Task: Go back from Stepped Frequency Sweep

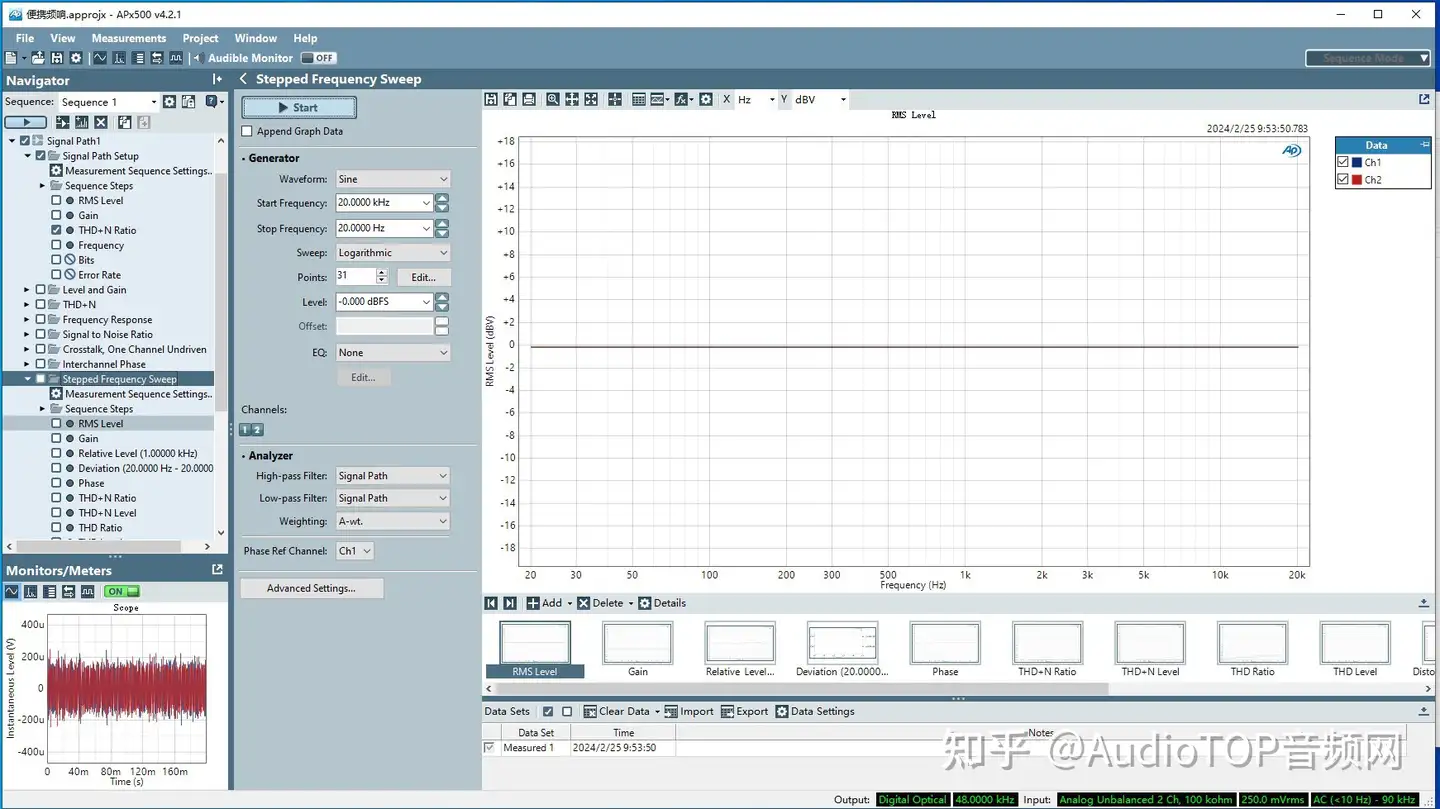Action: pos(243,79)
